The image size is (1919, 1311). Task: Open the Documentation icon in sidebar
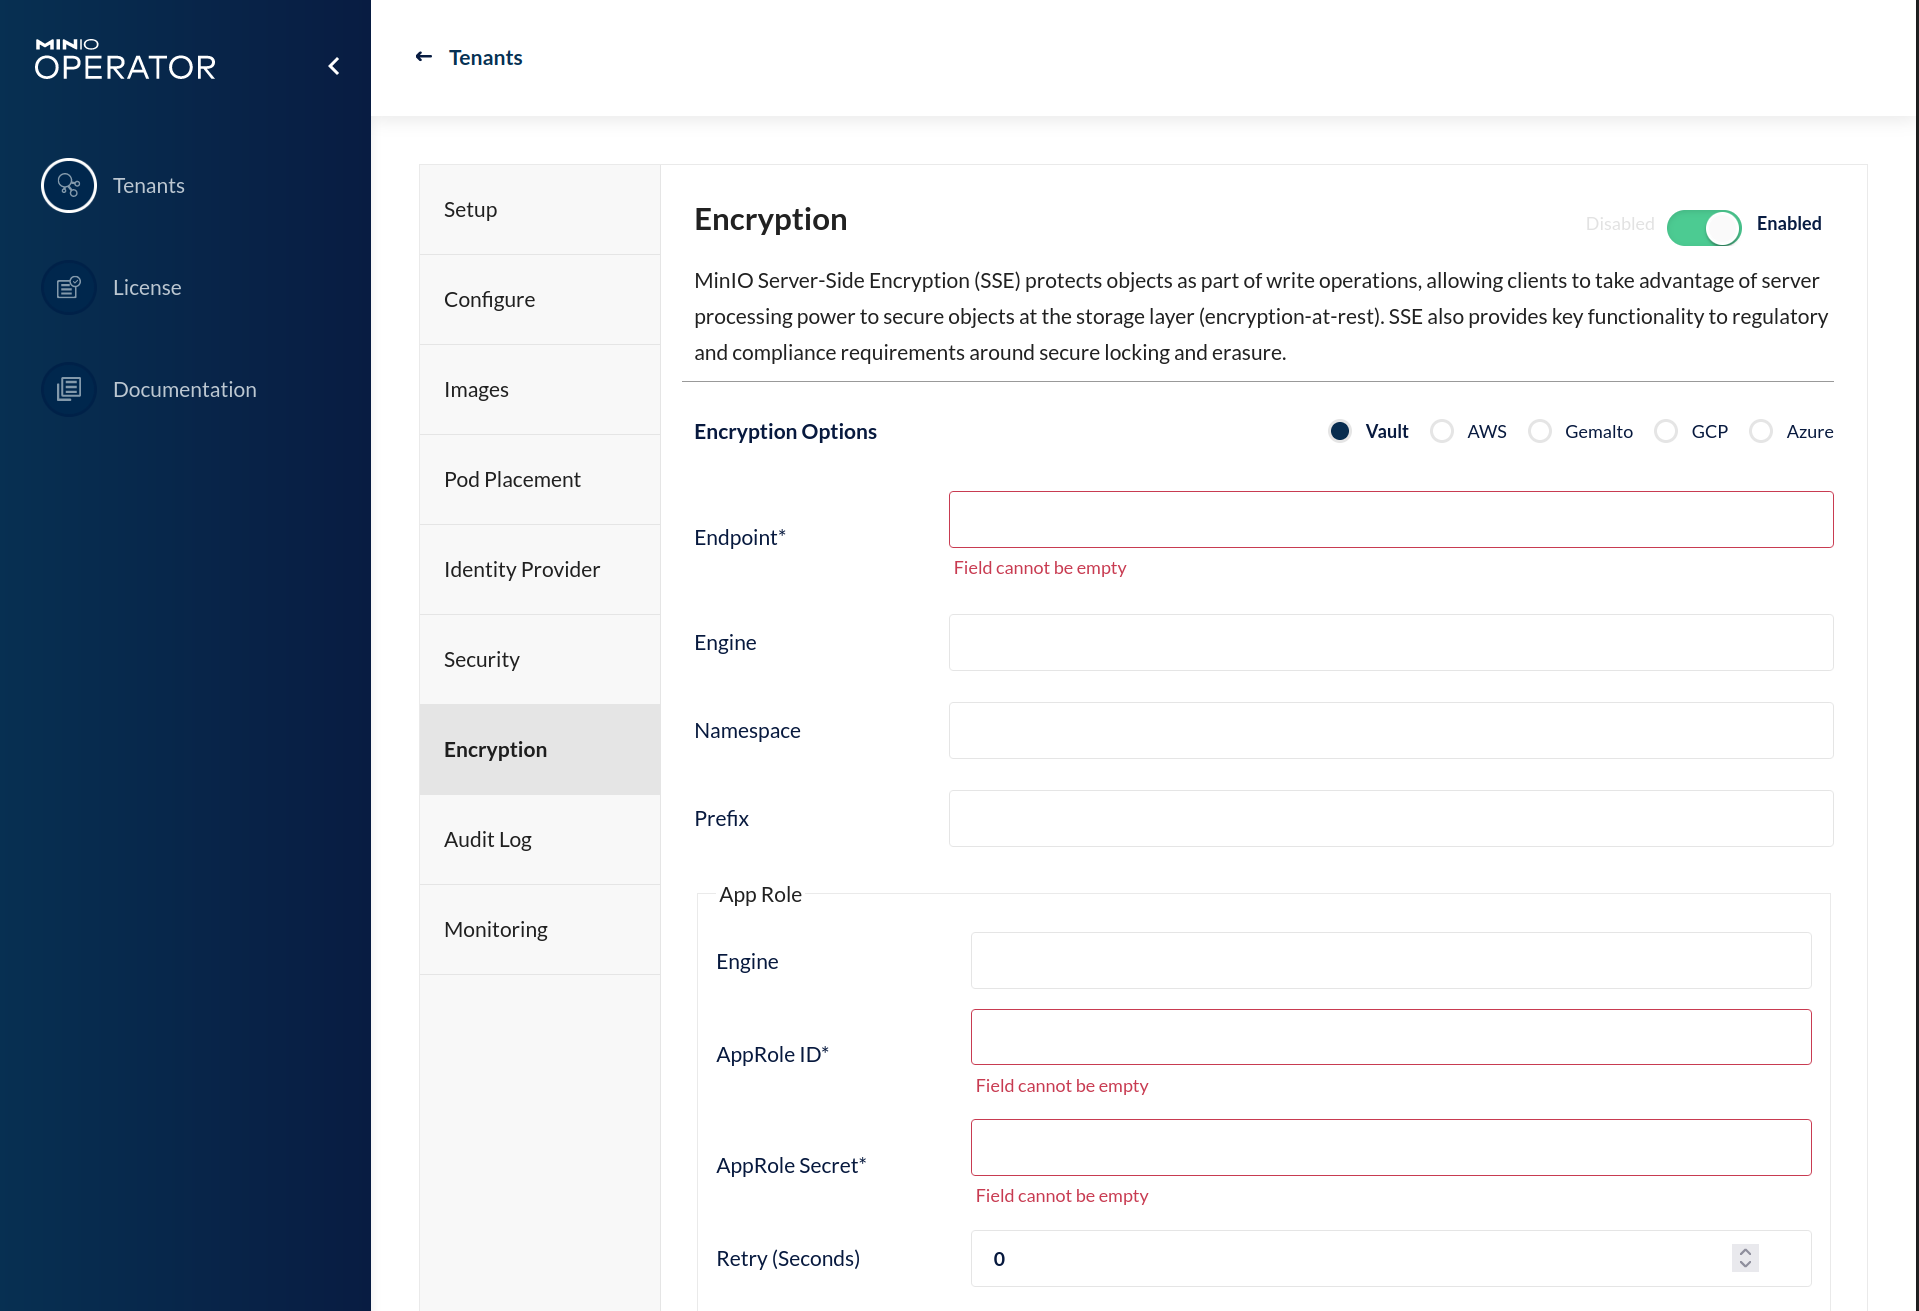pyautogui.click(x=68, y=390)
